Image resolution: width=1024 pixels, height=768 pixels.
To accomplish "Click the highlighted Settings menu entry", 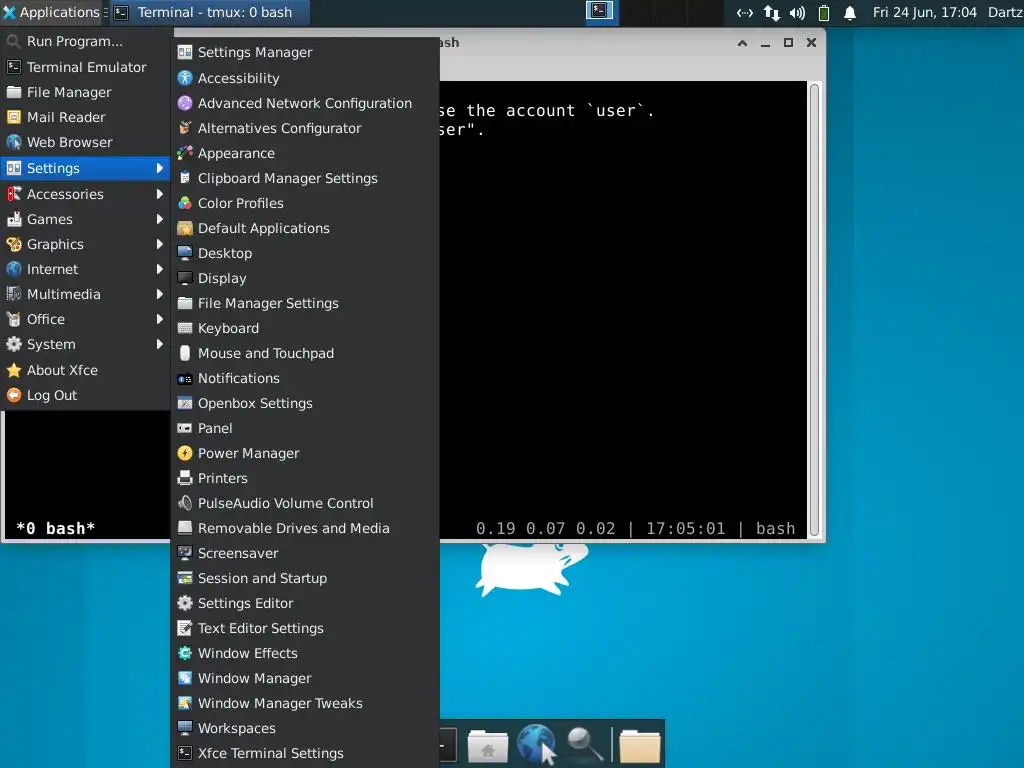I will point(85,168).
